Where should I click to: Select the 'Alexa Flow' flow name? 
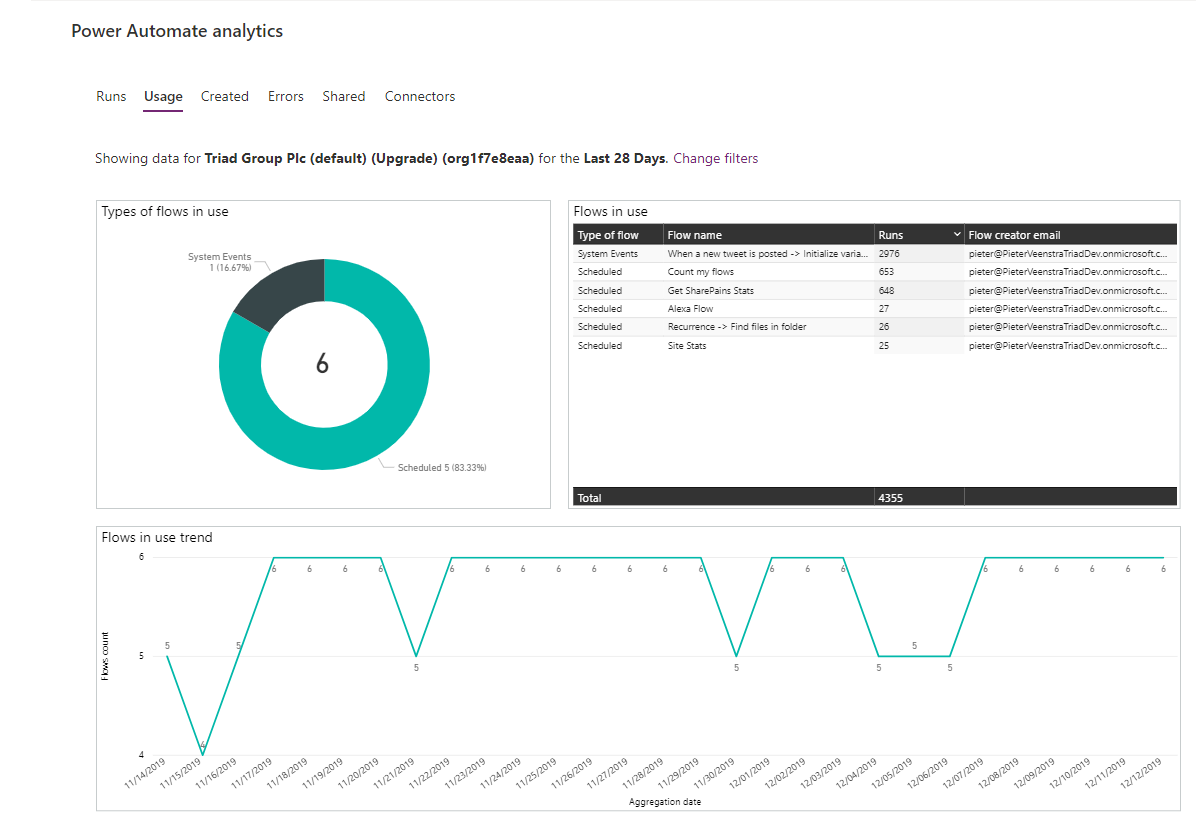tap(690, 309)
